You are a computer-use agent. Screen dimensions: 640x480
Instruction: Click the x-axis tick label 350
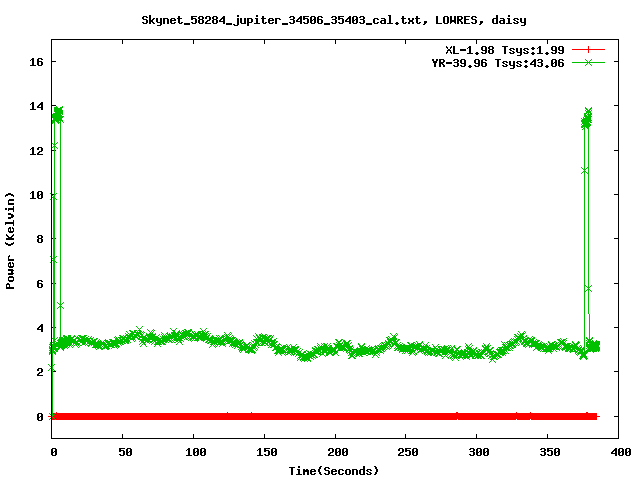(550, 452)
